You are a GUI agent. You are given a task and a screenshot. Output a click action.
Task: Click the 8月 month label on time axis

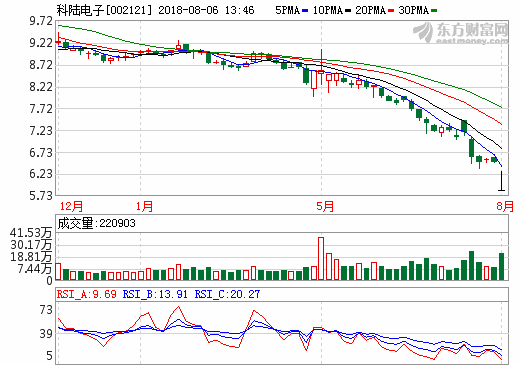(x=505, y=206)
